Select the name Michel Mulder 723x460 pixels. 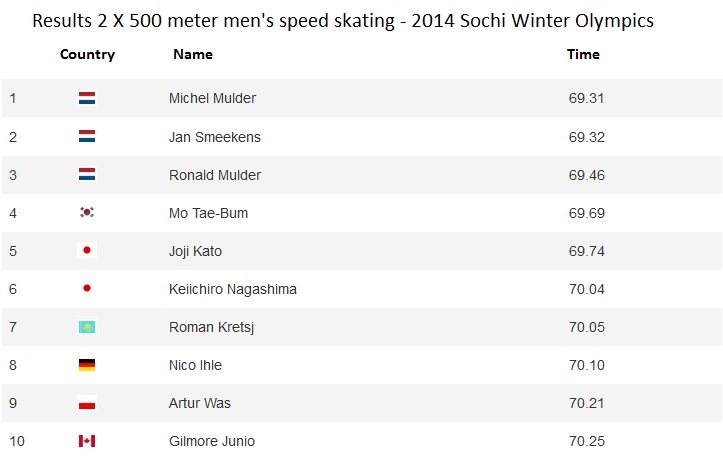pos(212,98)
